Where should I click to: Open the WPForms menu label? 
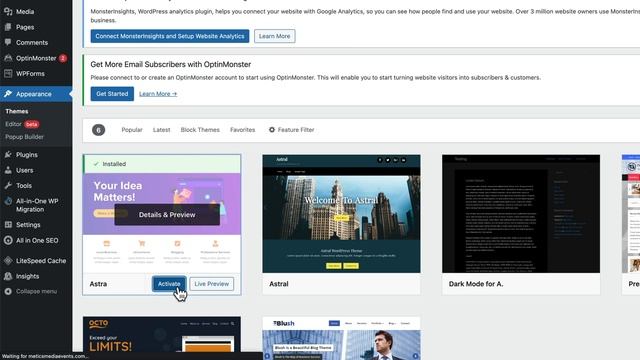click(30, 73)
